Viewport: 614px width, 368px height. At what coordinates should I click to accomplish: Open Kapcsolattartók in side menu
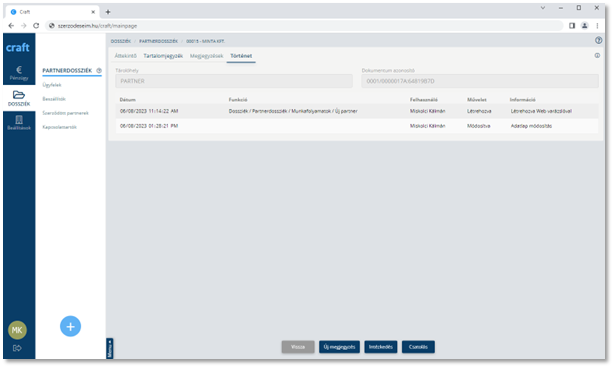click(60, 127)
